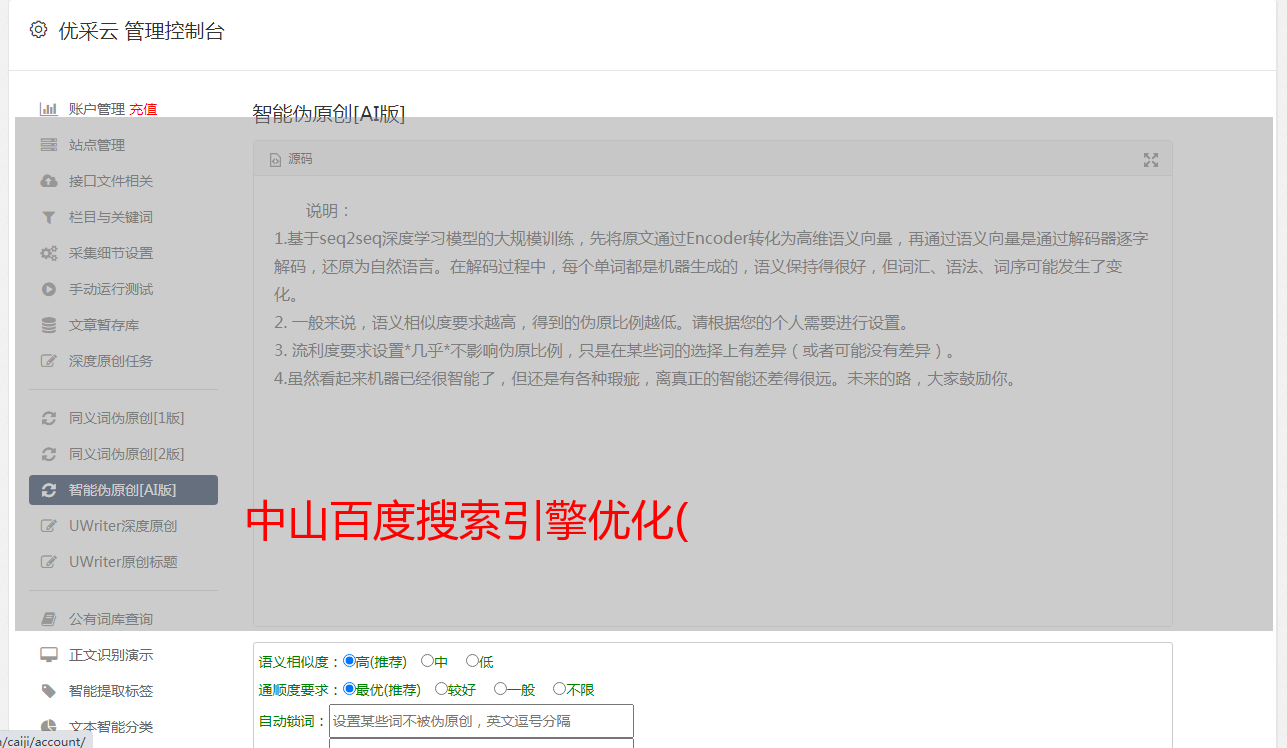Click the 说明： text in the editor
The width and height of the screenshot is (1287, 748).
[329, 211]
